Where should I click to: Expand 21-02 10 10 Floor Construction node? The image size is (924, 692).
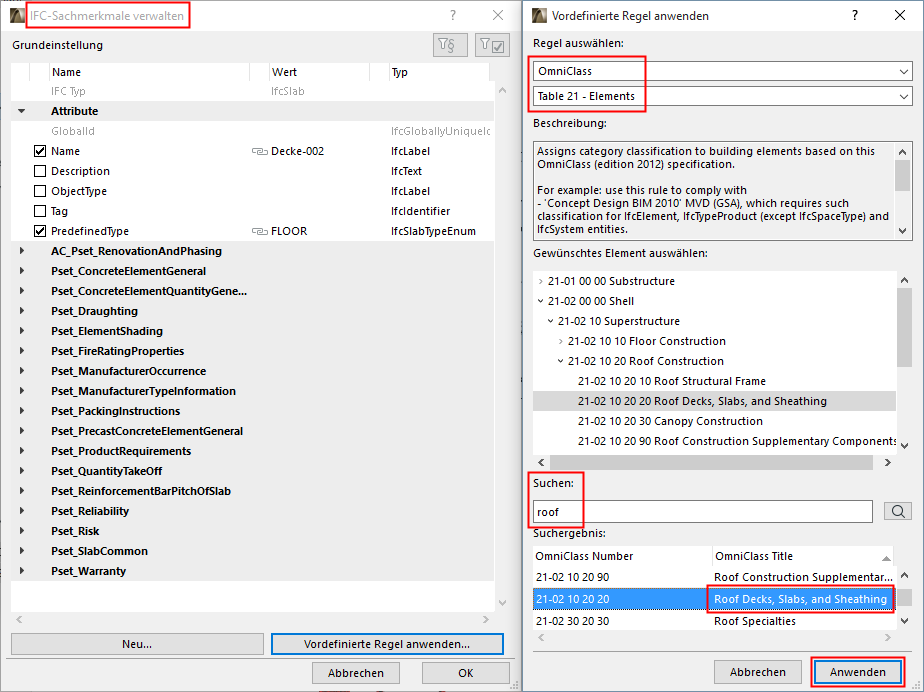(x=560, y=341)
